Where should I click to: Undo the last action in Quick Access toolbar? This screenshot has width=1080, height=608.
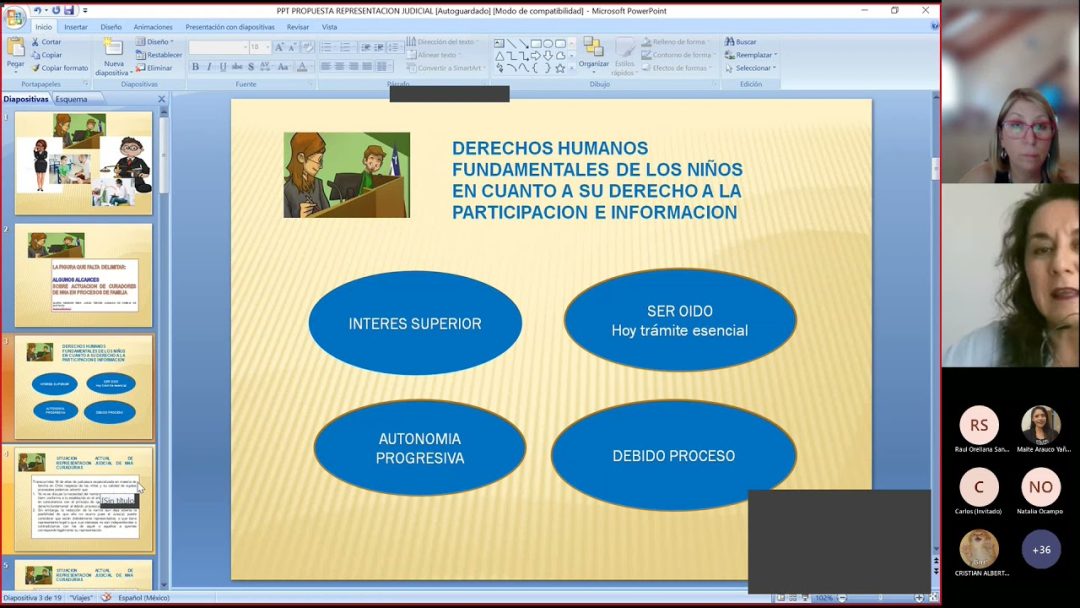coord(38,10)
